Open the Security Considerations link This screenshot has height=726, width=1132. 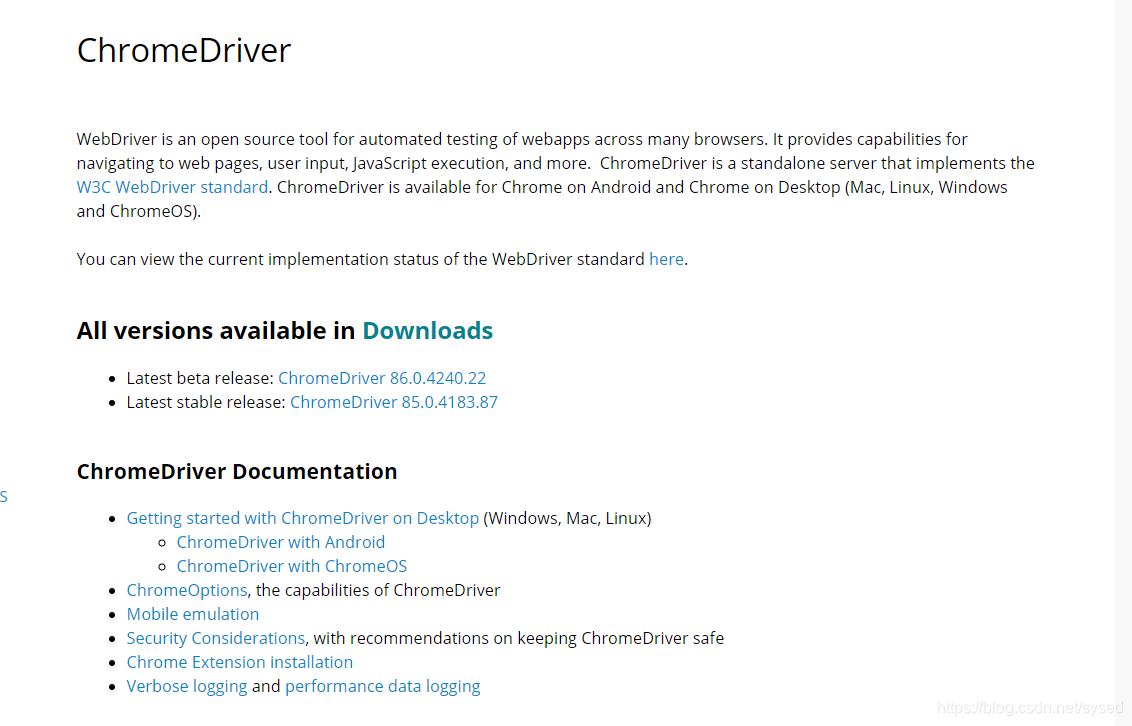point(216,639)
